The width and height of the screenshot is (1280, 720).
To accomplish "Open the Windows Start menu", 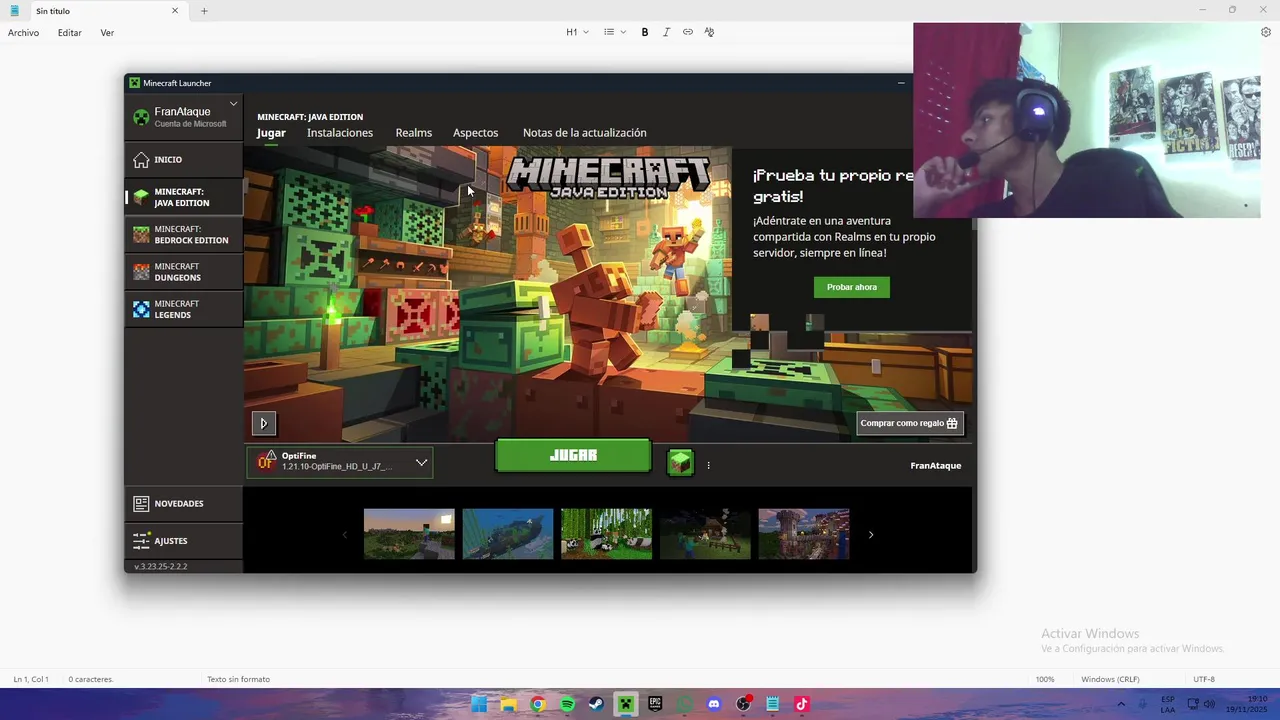I will 479,704.
